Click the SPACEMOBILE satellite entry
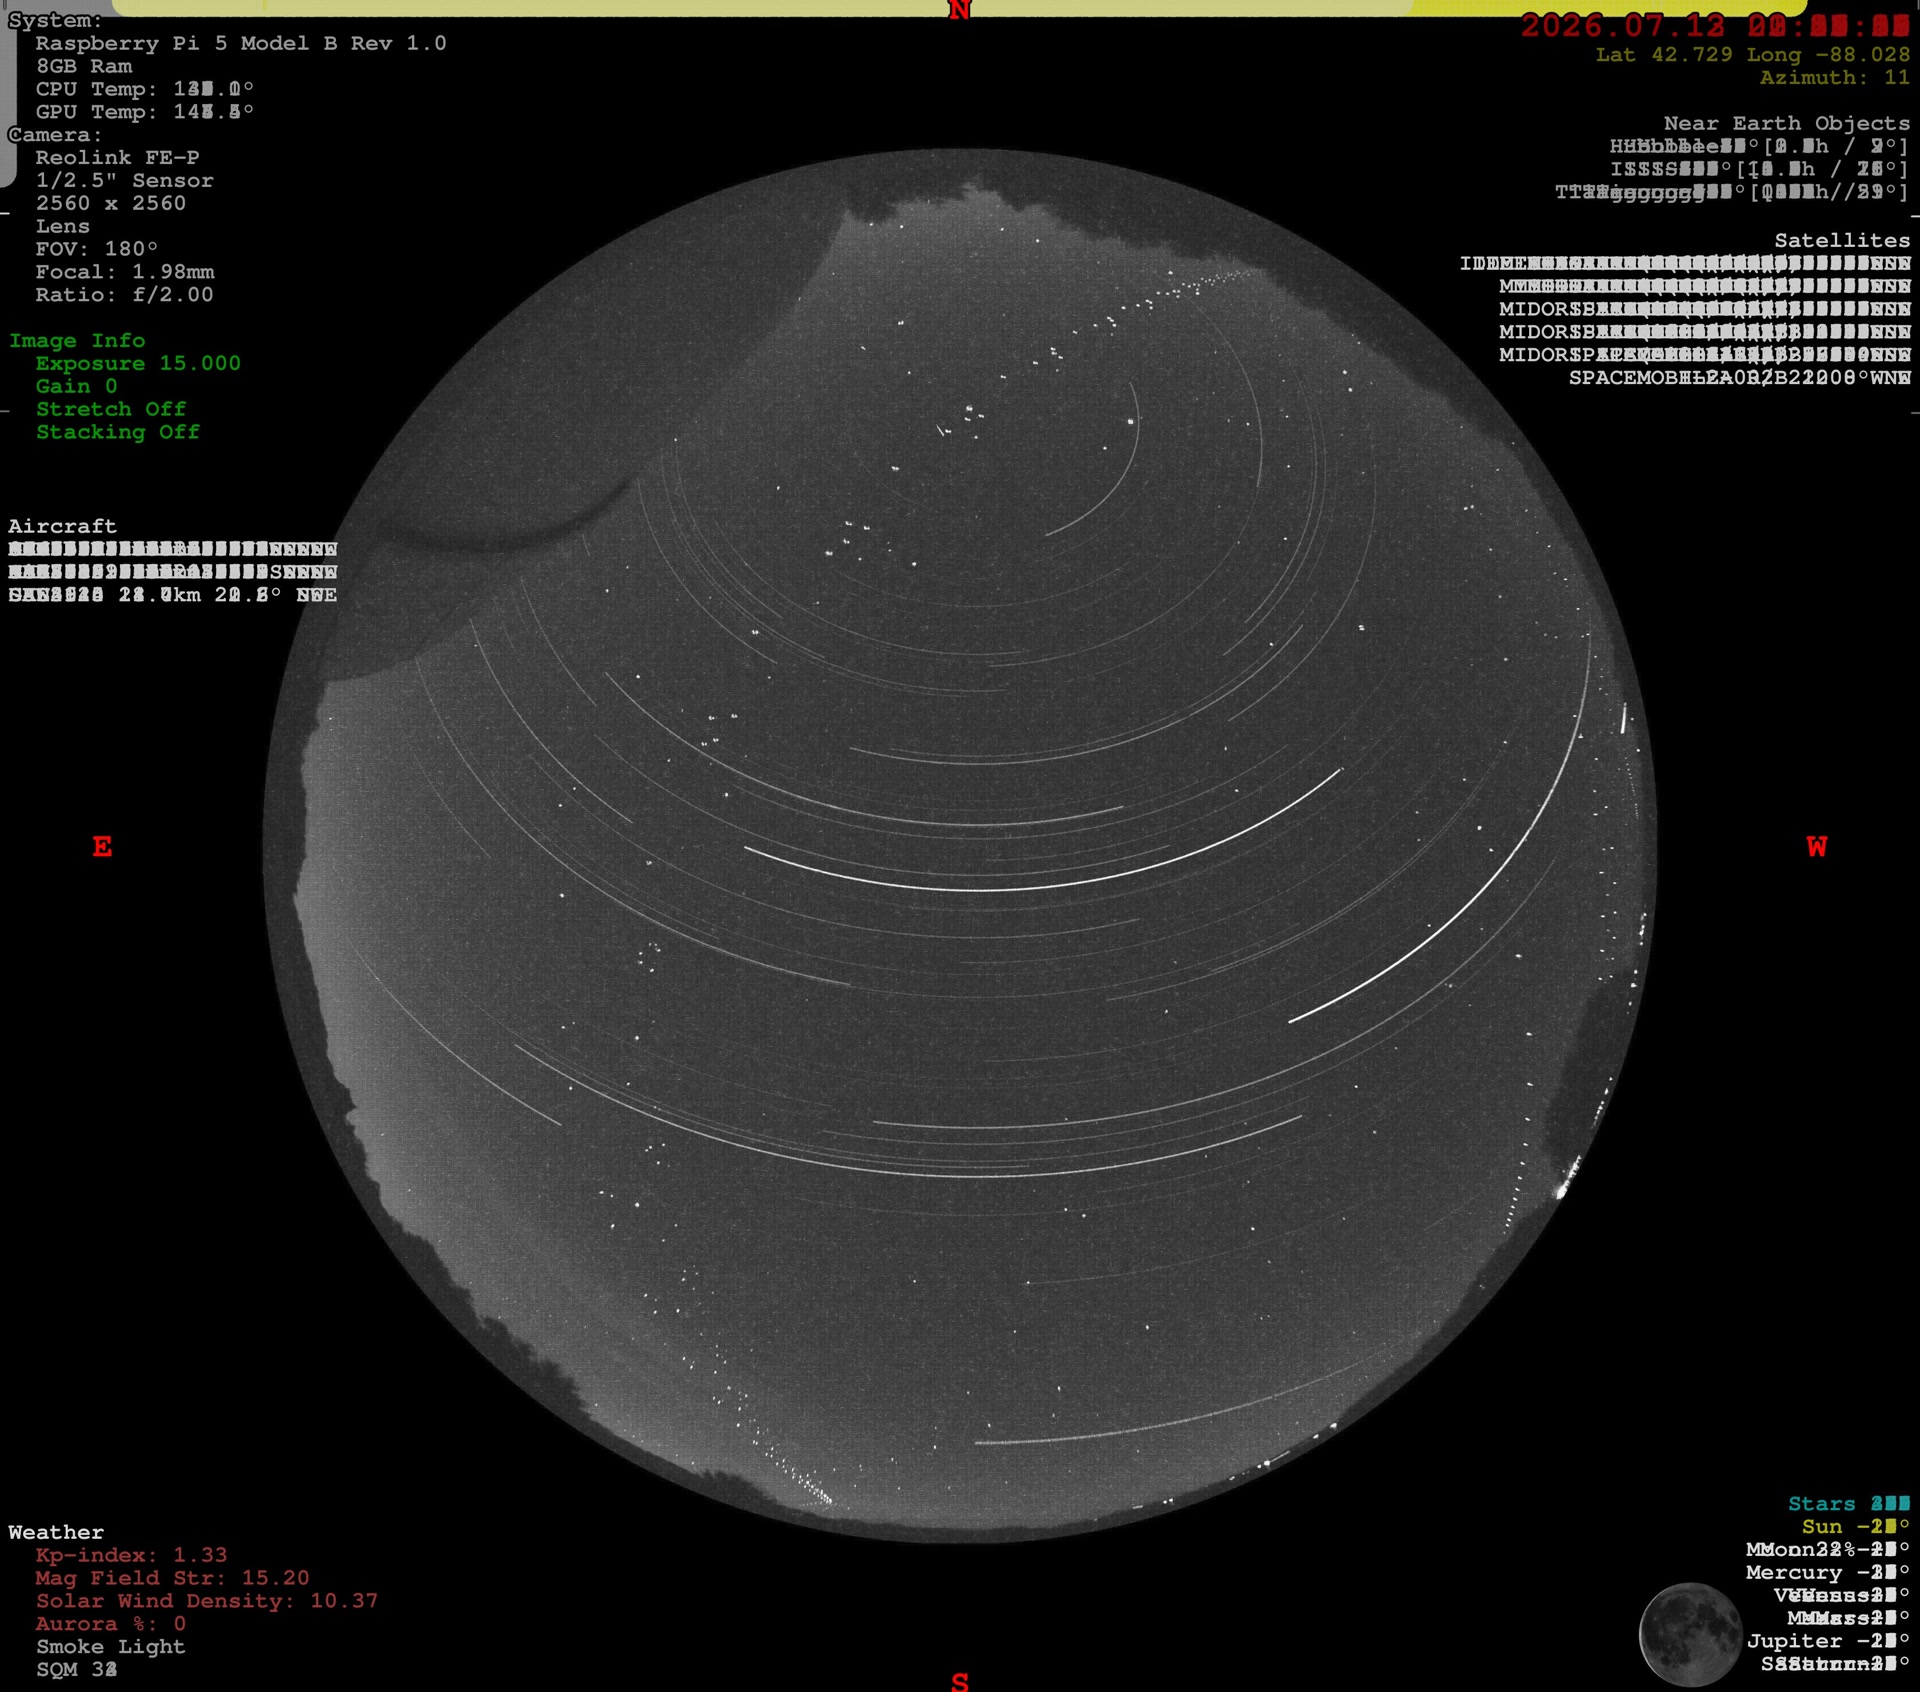 tap(1739, 378)
